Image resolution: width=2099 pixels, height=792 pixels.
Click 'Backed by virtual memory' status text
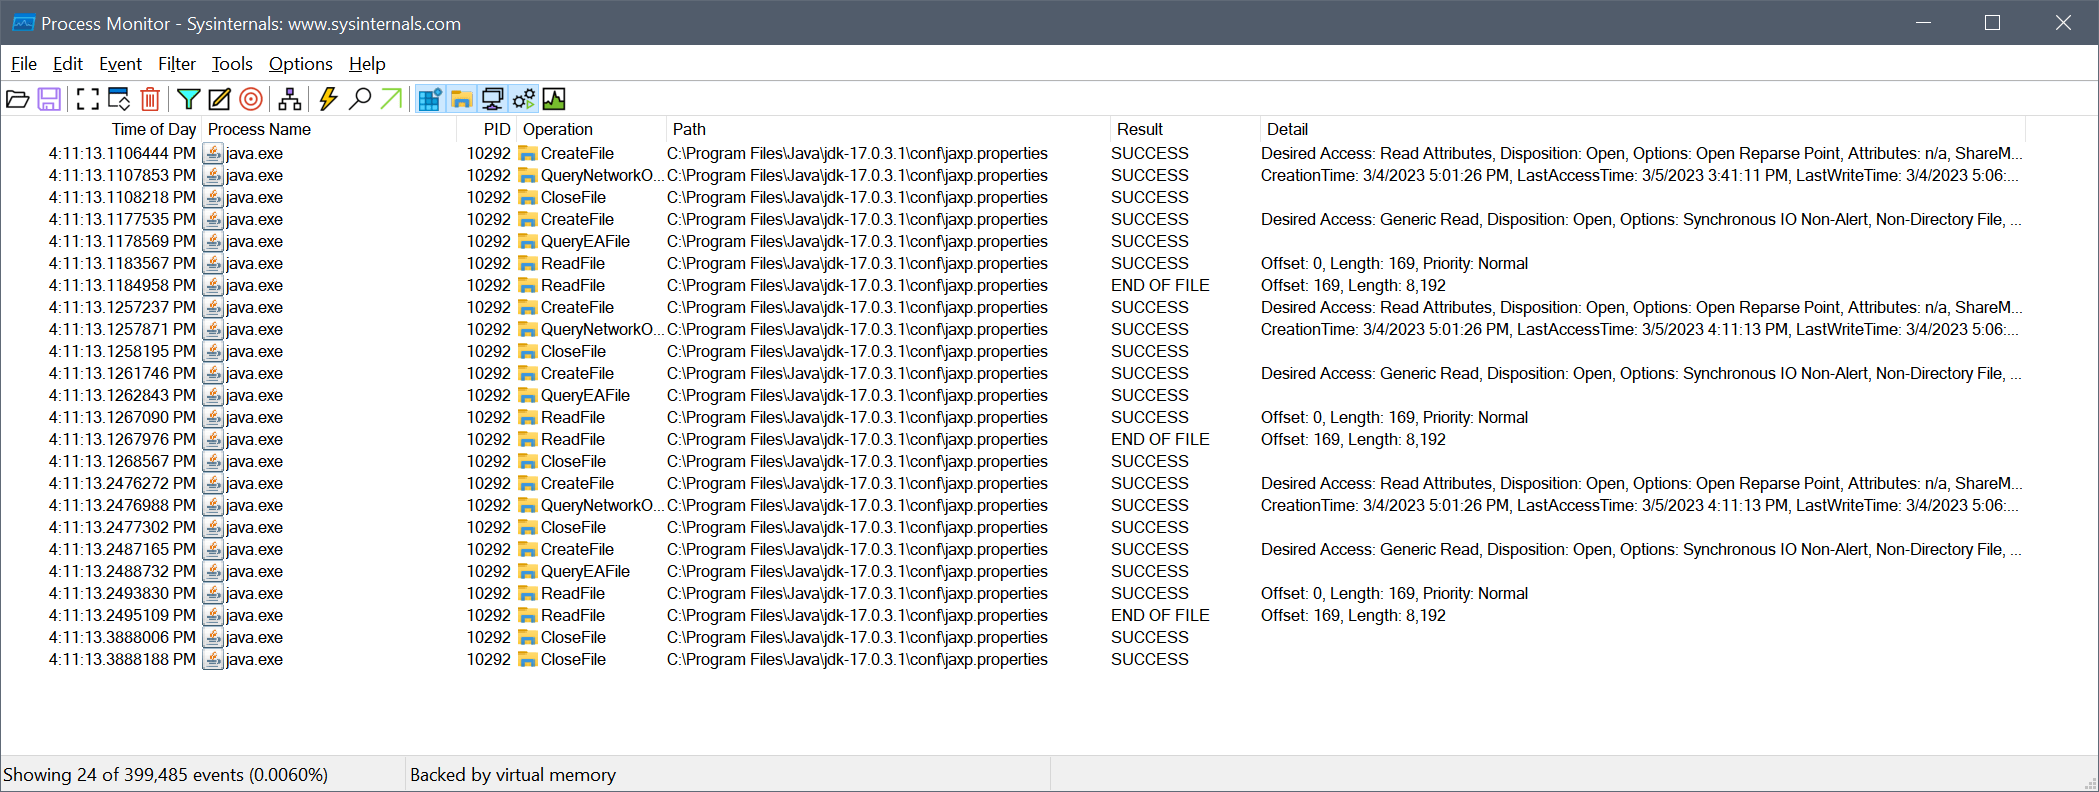coord(513,775)
